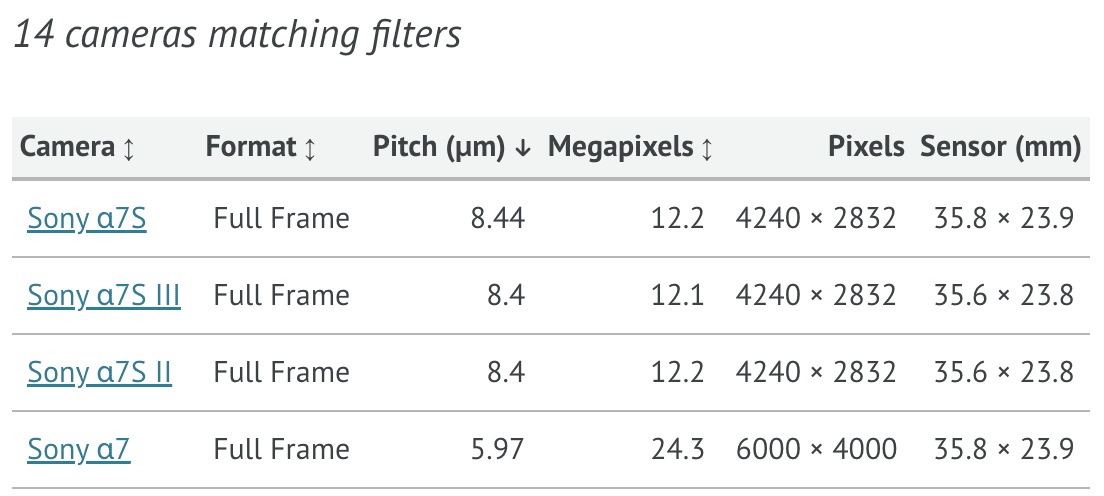Click the down arrow next to Pitch (µm)
The image size is (1104, 496).
(x=522, y=148)
